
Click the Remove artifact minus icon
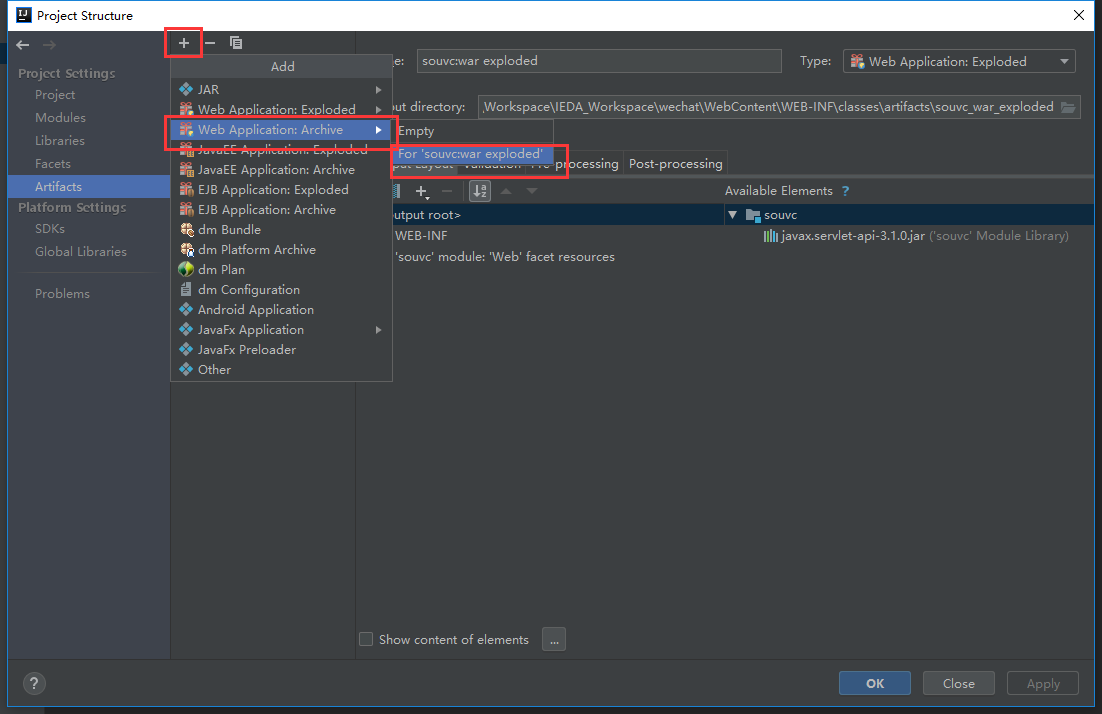(209, 43)
